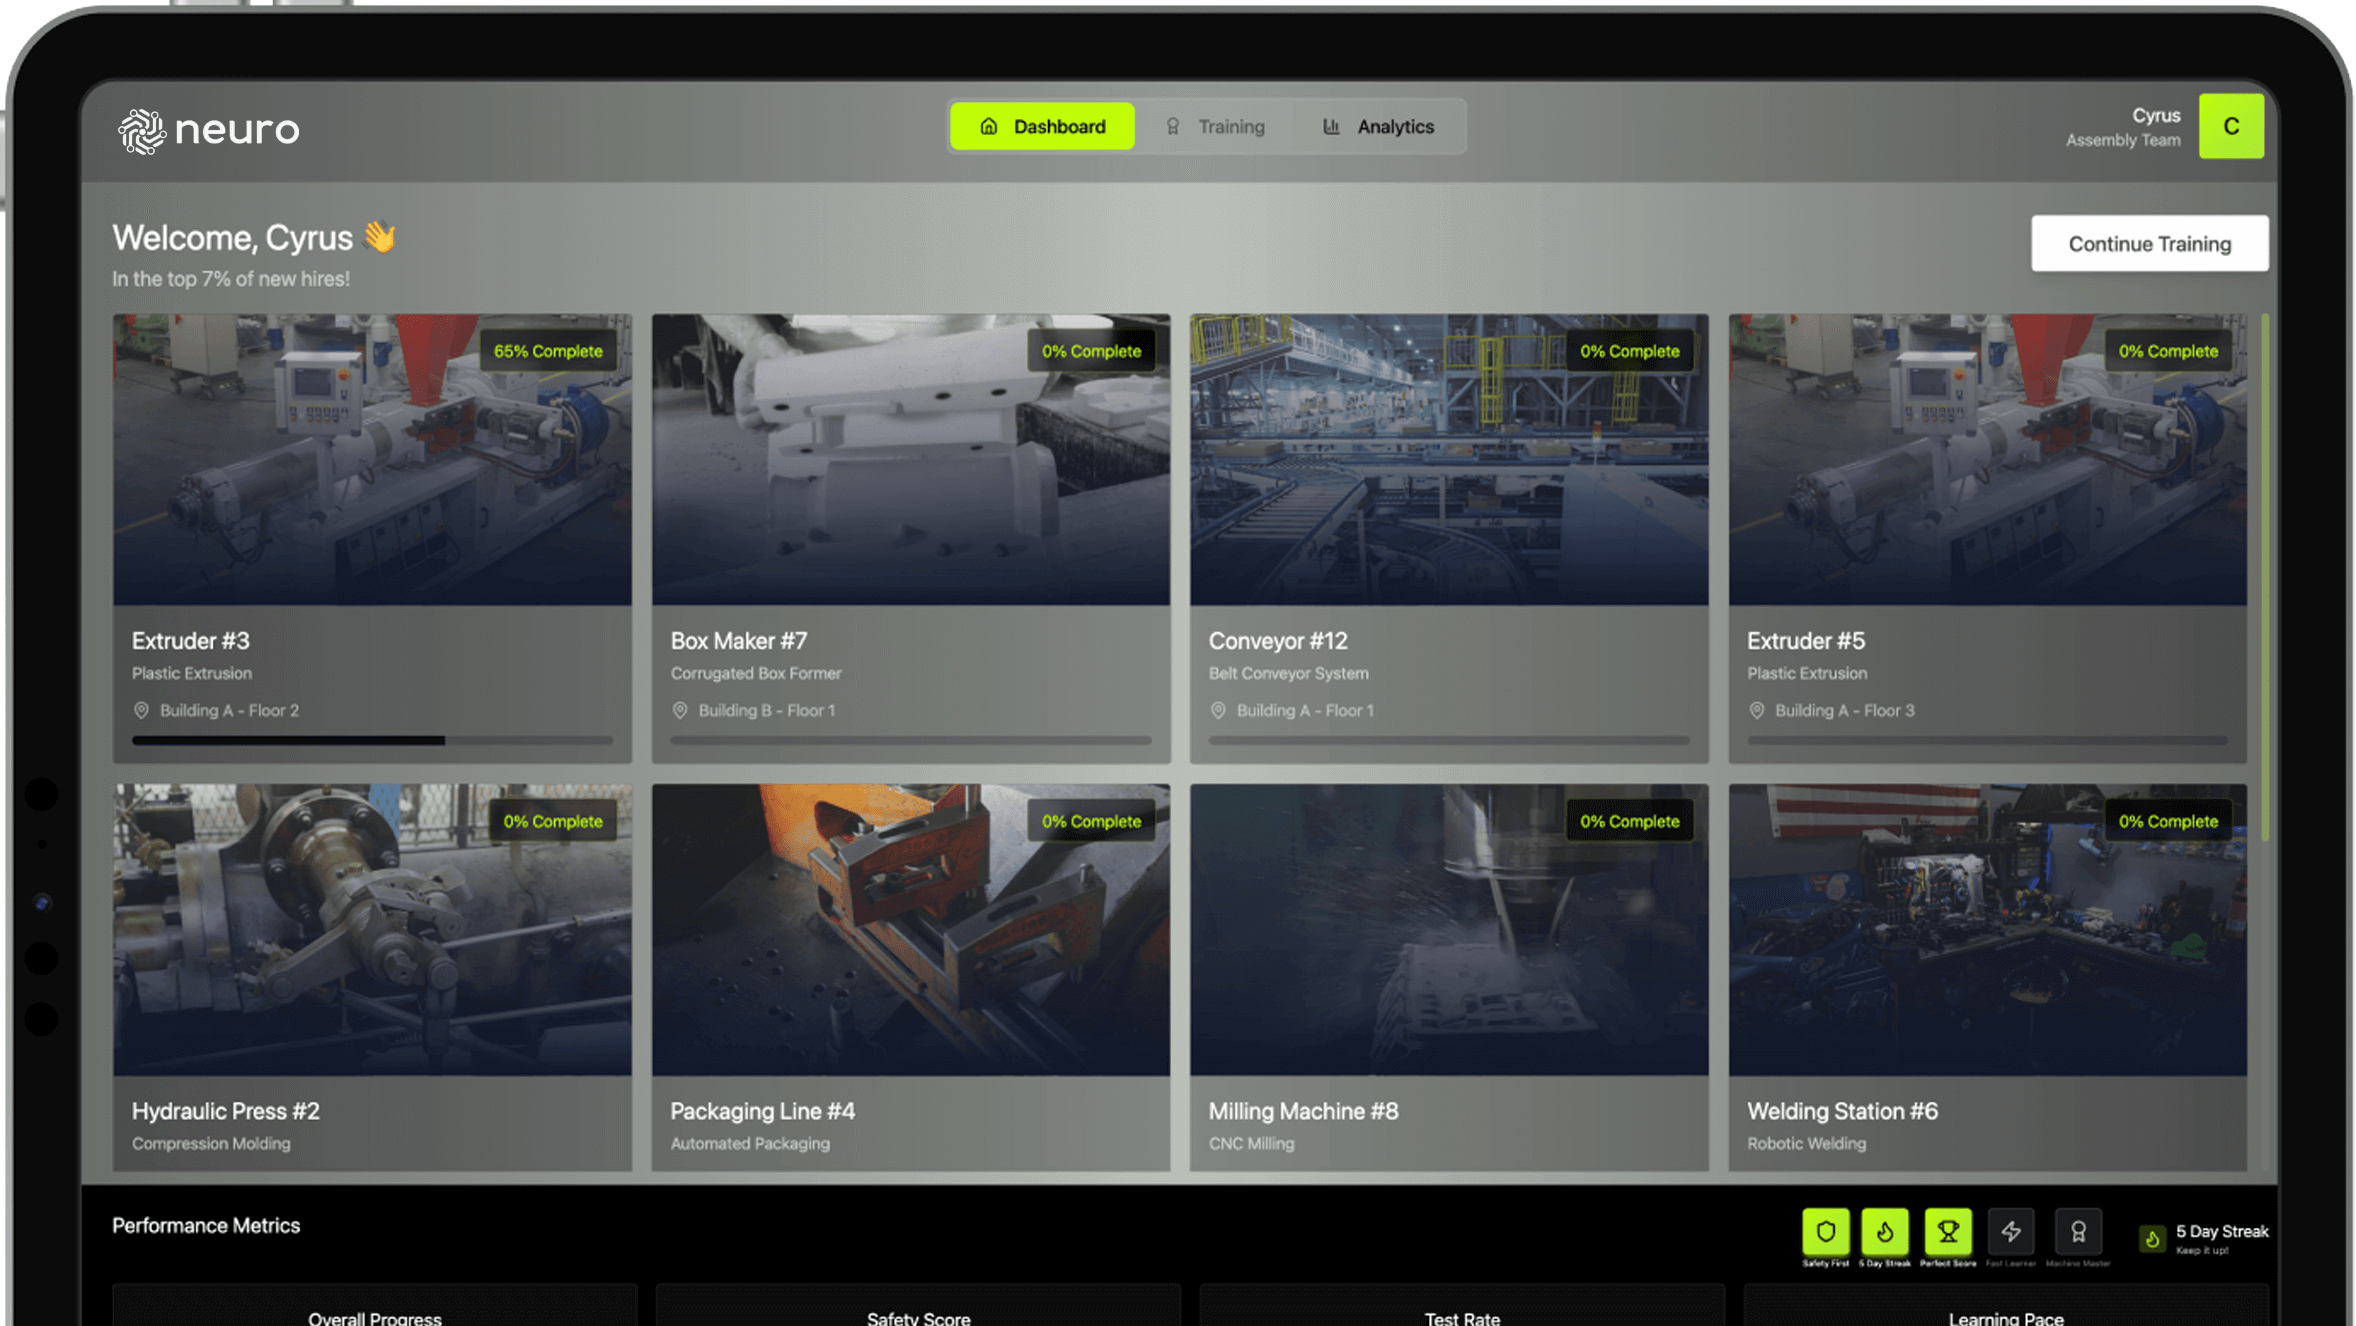Viewport: 2356px width, 1326px height.
Task: Switch to the Dashboard tab
Action: [1042, 126]
